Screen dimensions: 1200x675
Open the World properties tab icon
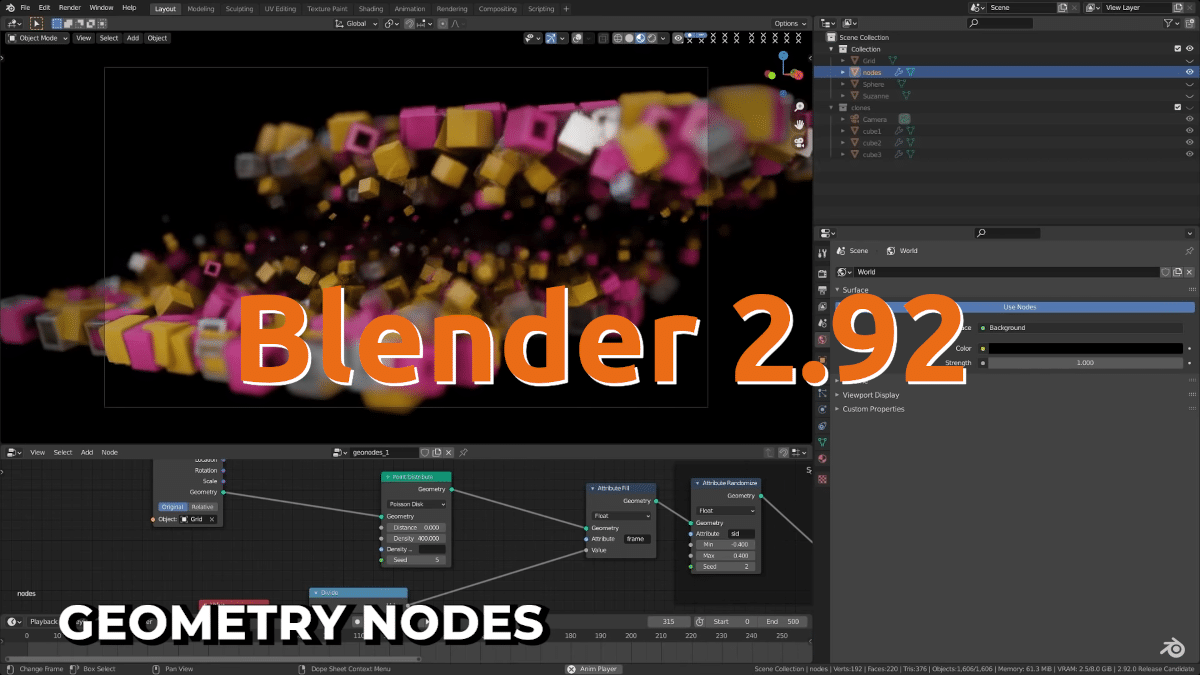[822, 340]
